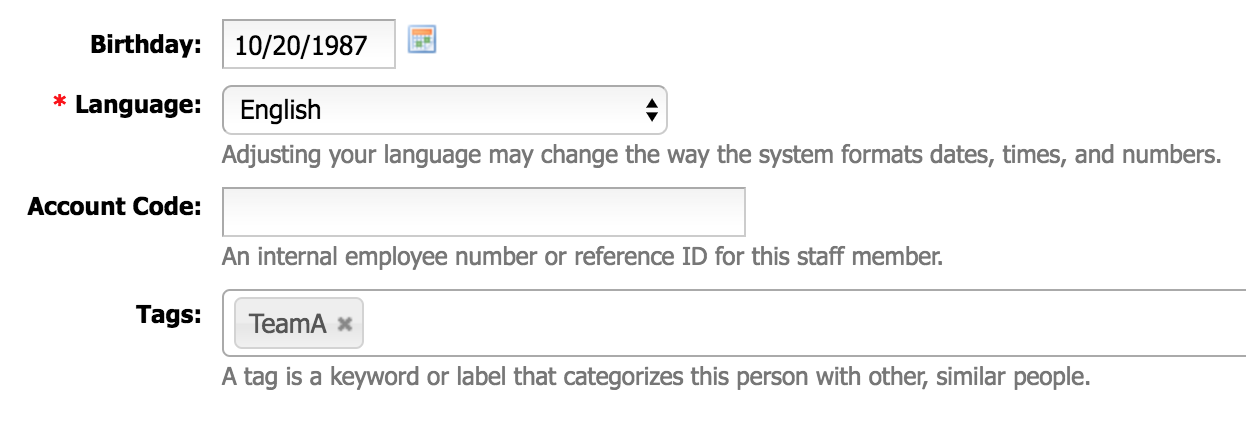Image resolution: width=1246 pixels, height=426 pixels.
Task: Click the TeamA label text in tag
Action: click(x=288, y=324)
